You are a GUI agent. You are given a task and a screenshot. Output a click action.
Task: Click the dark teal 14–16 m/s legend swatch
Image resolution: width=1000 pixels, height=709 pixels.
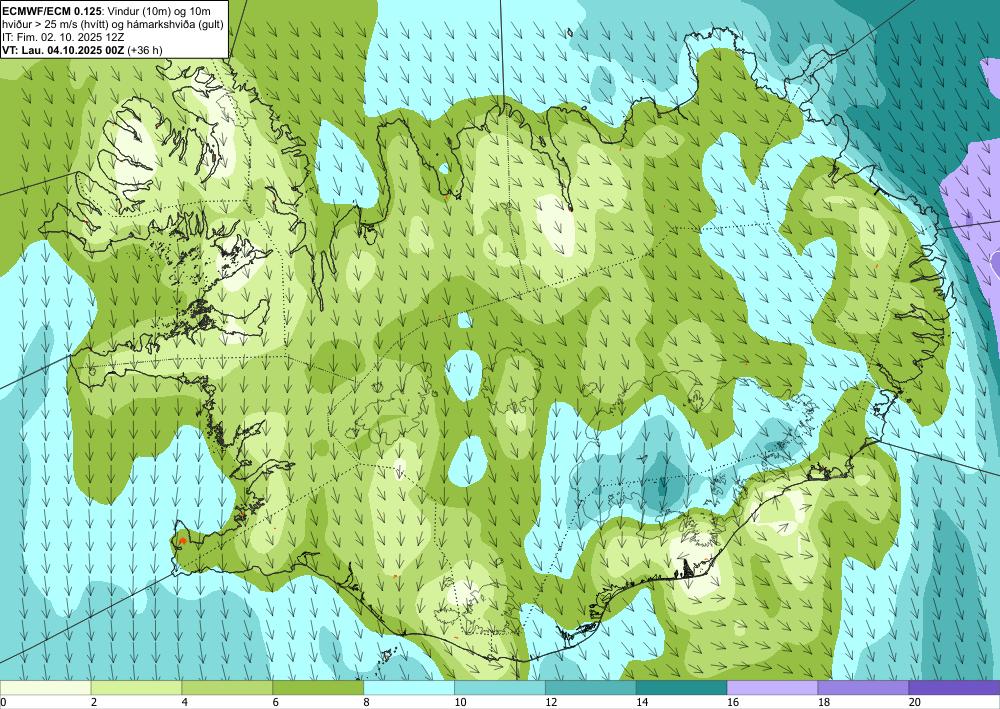pos(682,688)
